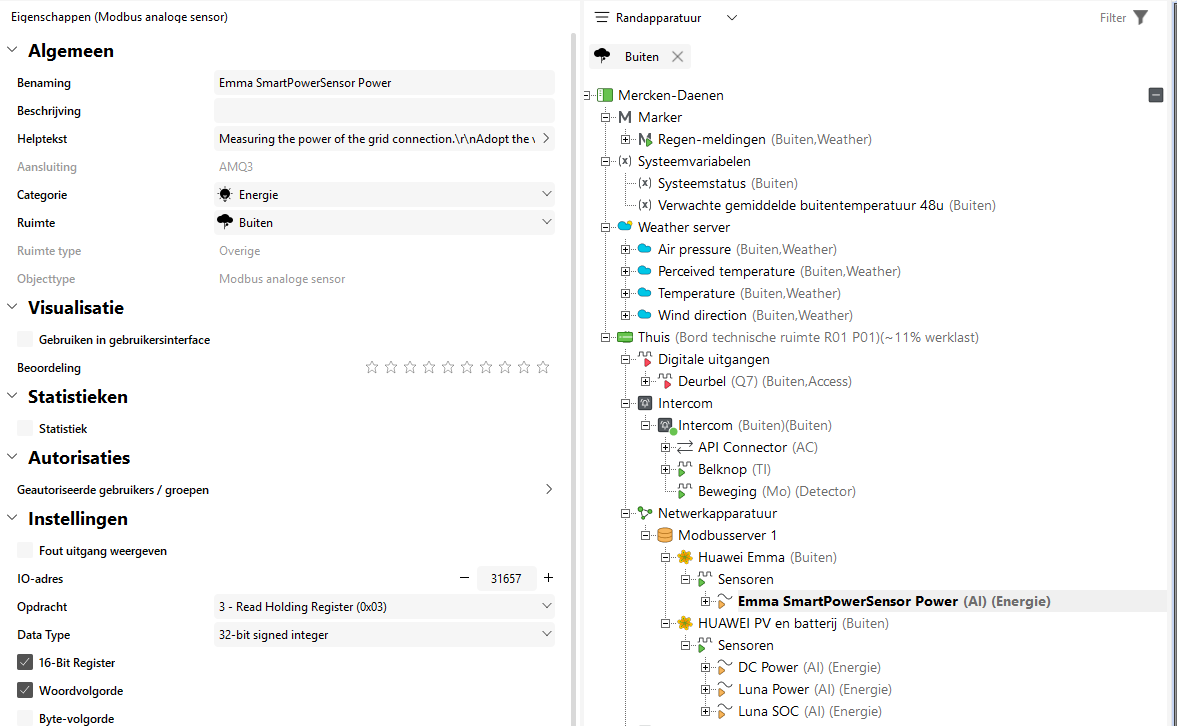Expand the Luna Power tree node
The width and height of the screenshot is (1177, 726).
pyautogui.click(x=705, y=689)
